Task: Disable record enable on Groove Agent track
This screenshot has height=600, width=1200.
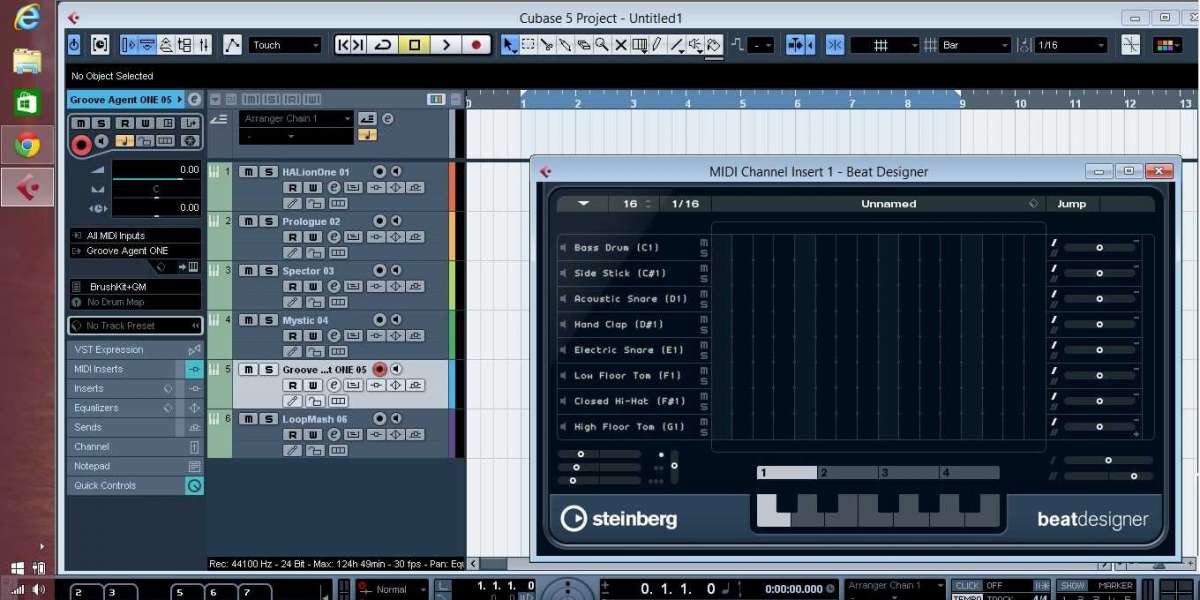Action: tap(379, 369)
